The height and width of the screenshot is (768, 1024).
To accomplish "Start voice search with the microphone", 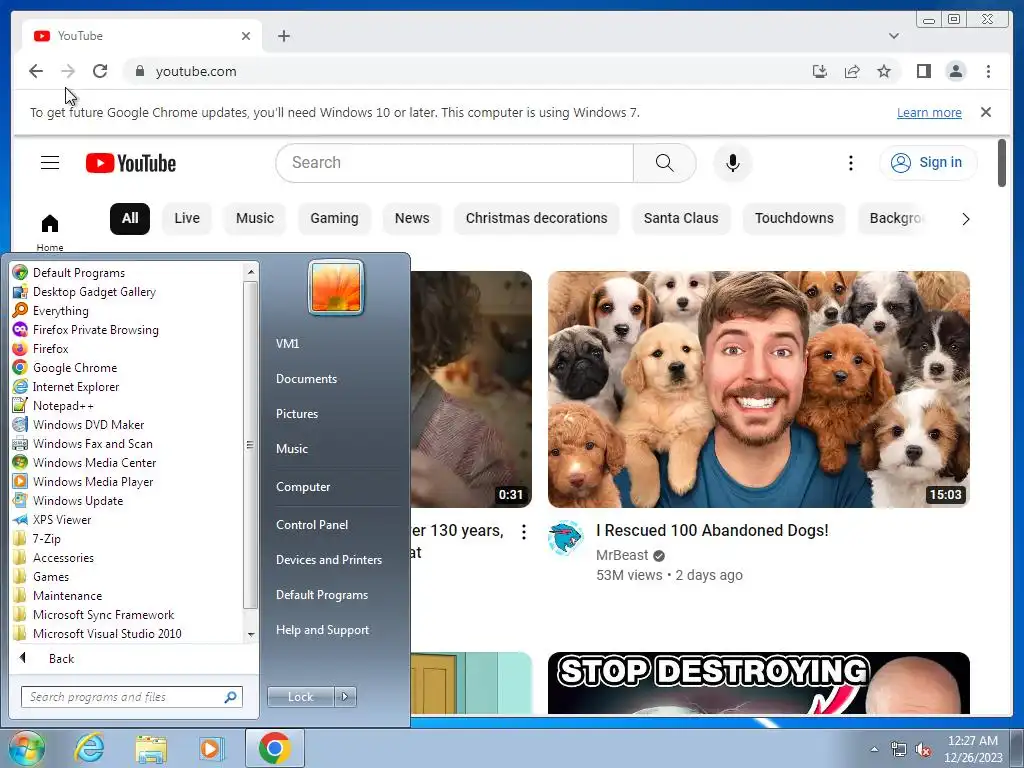I will 733,163.
